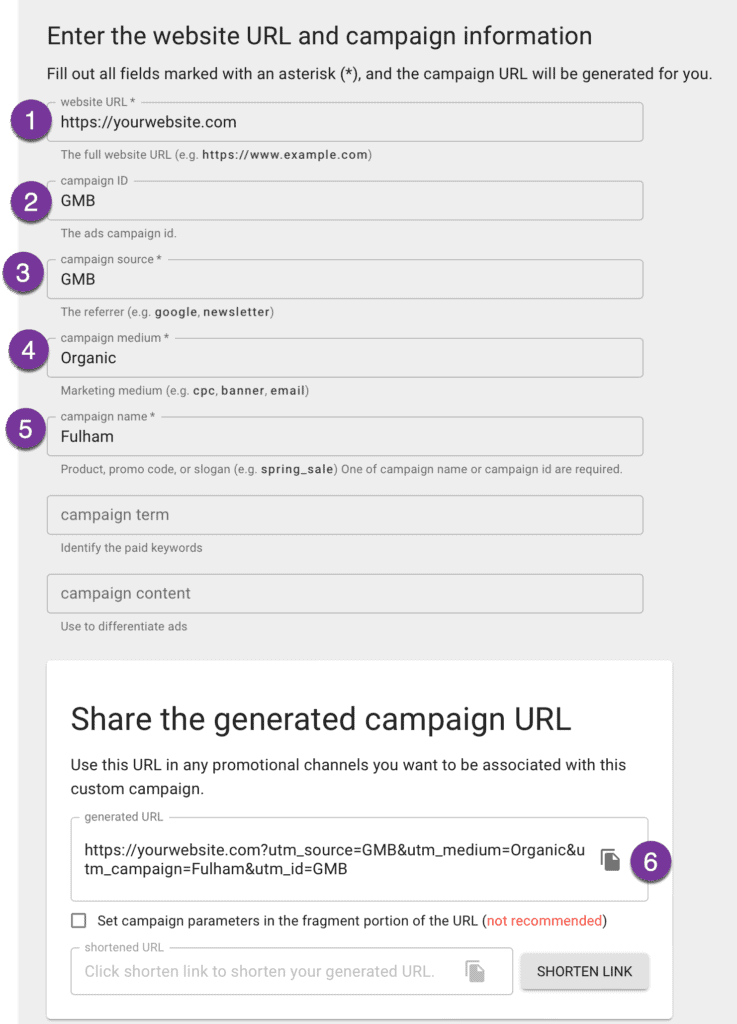Select the campaign source text box
This screenshot has height=1024, width=737.
(345, 280)
